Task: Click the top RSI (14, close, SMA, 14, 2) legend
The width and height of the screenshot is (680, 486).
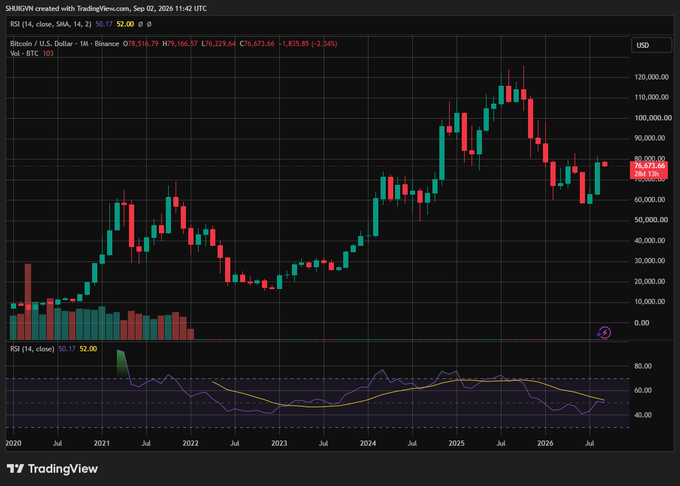Action: [51, 24]
